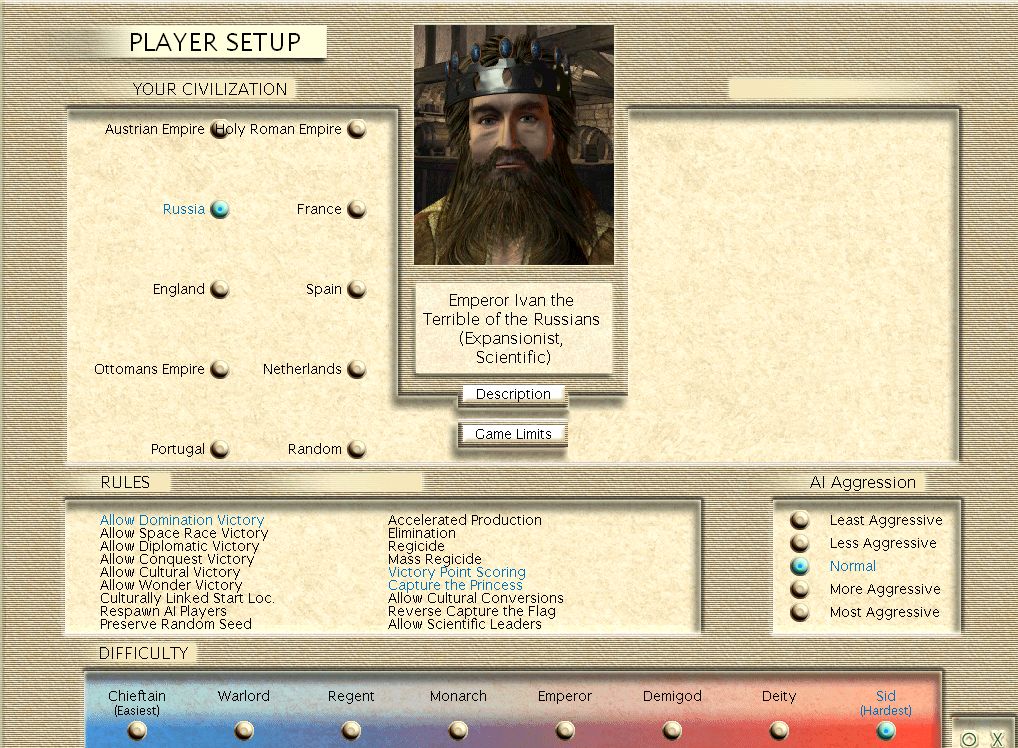
Task: Select the Austrian Empire civilization
Action: click(x=220, y=130)
